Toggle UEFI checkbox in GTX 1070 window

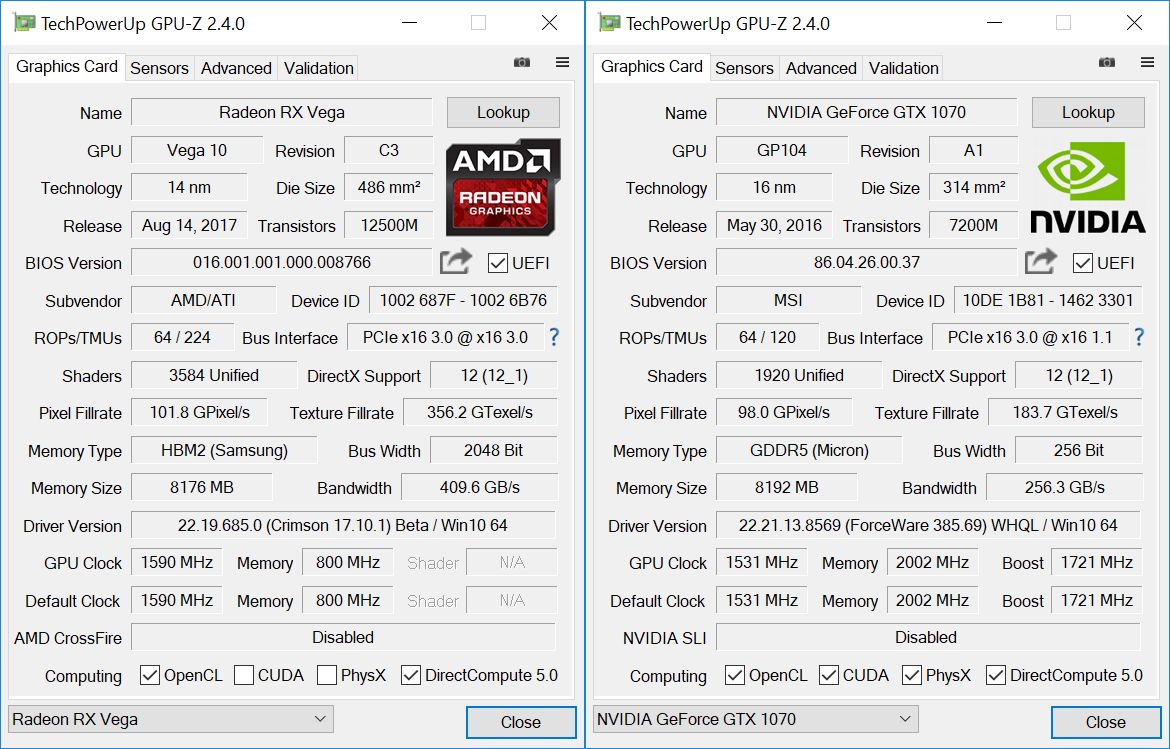[1083, 263]
